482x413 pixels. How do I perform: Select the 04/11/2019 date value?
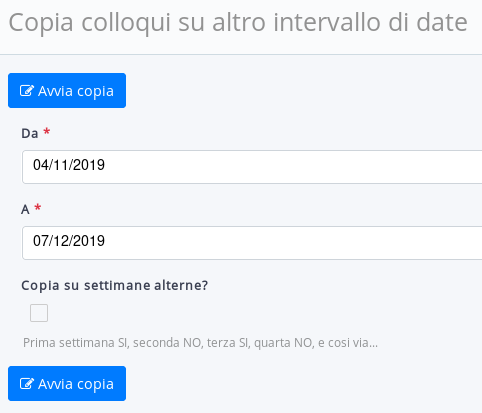tap(69, 165)
